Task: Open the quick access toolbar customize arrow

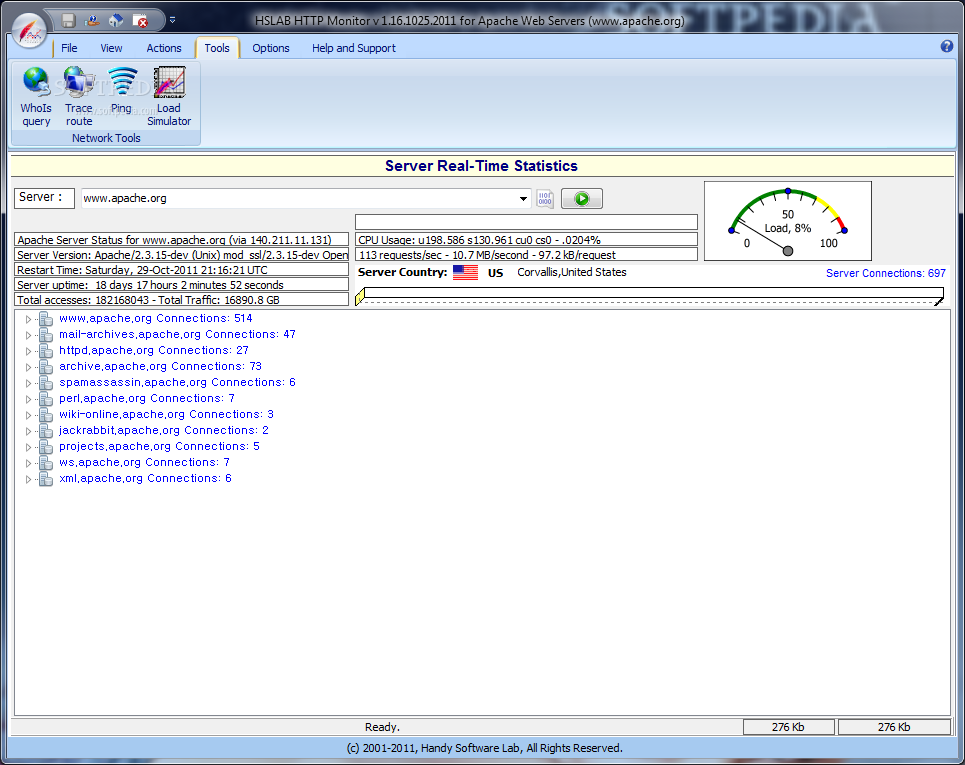Action: click(172, 20)
